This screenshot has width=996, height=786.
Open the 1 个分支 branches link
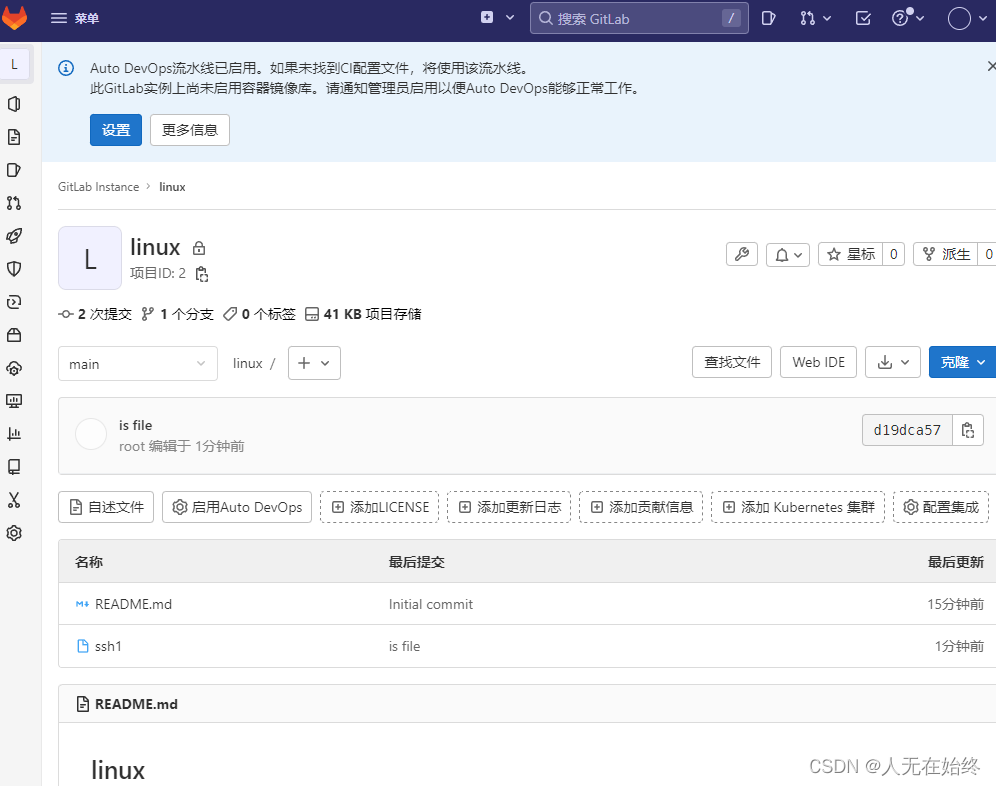(177, 314)
